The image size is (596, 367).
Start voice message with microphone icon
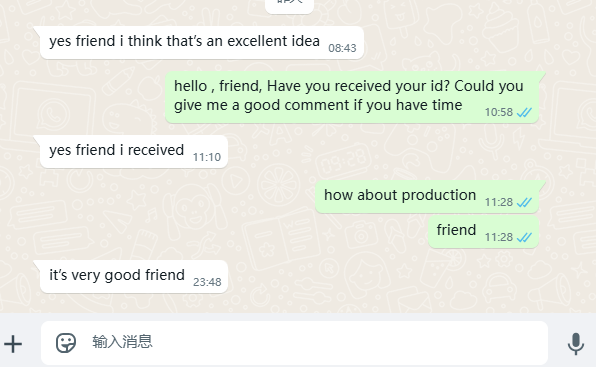pyautogui.click(x=576, y=343)
